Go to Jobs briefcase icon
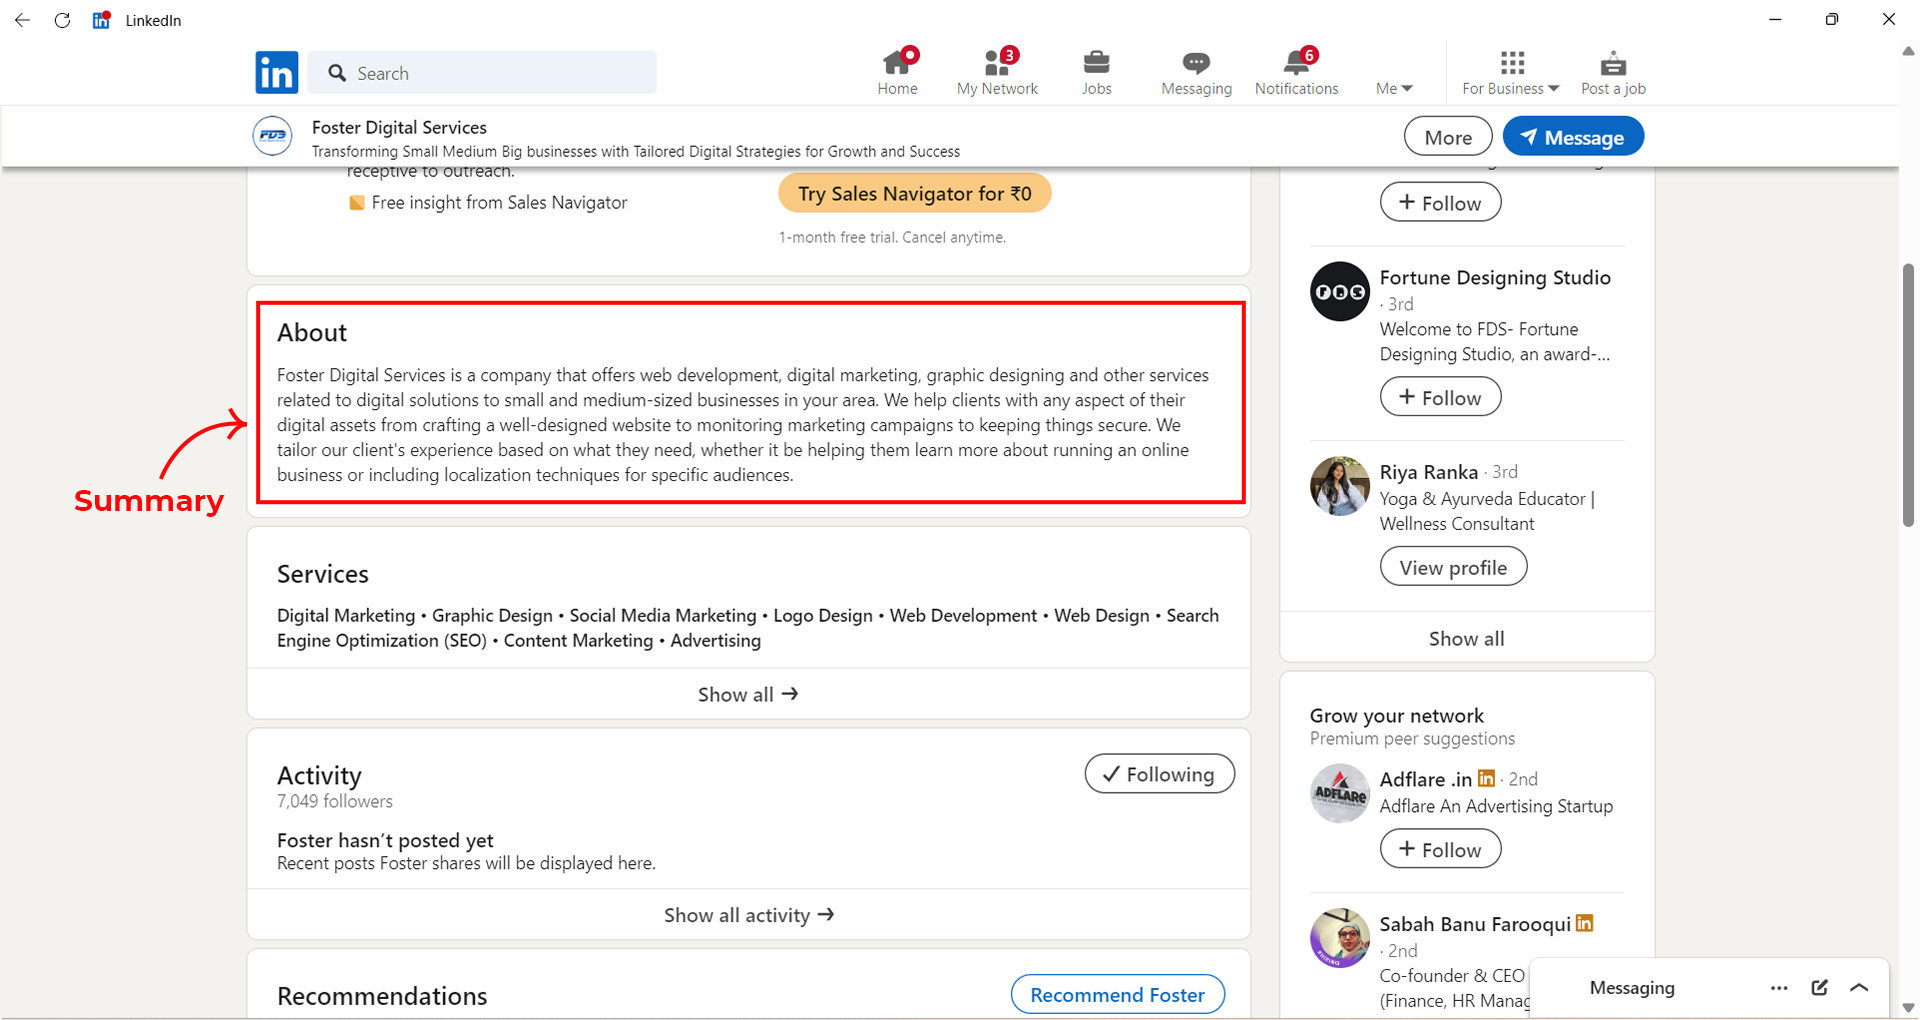This screenshot has width=1920, height=1020. click(1096, 63)
